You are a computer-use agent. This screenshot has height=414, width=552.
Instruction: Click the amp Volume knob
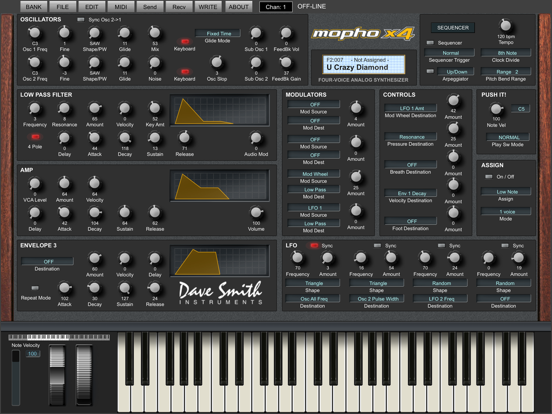pyautogui.click(x=256, y=212)
